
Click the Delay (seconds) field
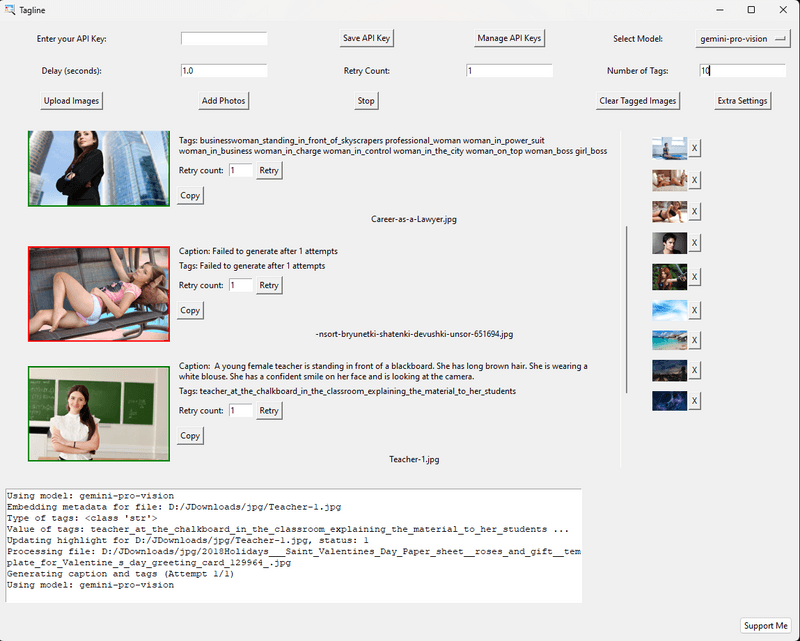coord(224,71)
